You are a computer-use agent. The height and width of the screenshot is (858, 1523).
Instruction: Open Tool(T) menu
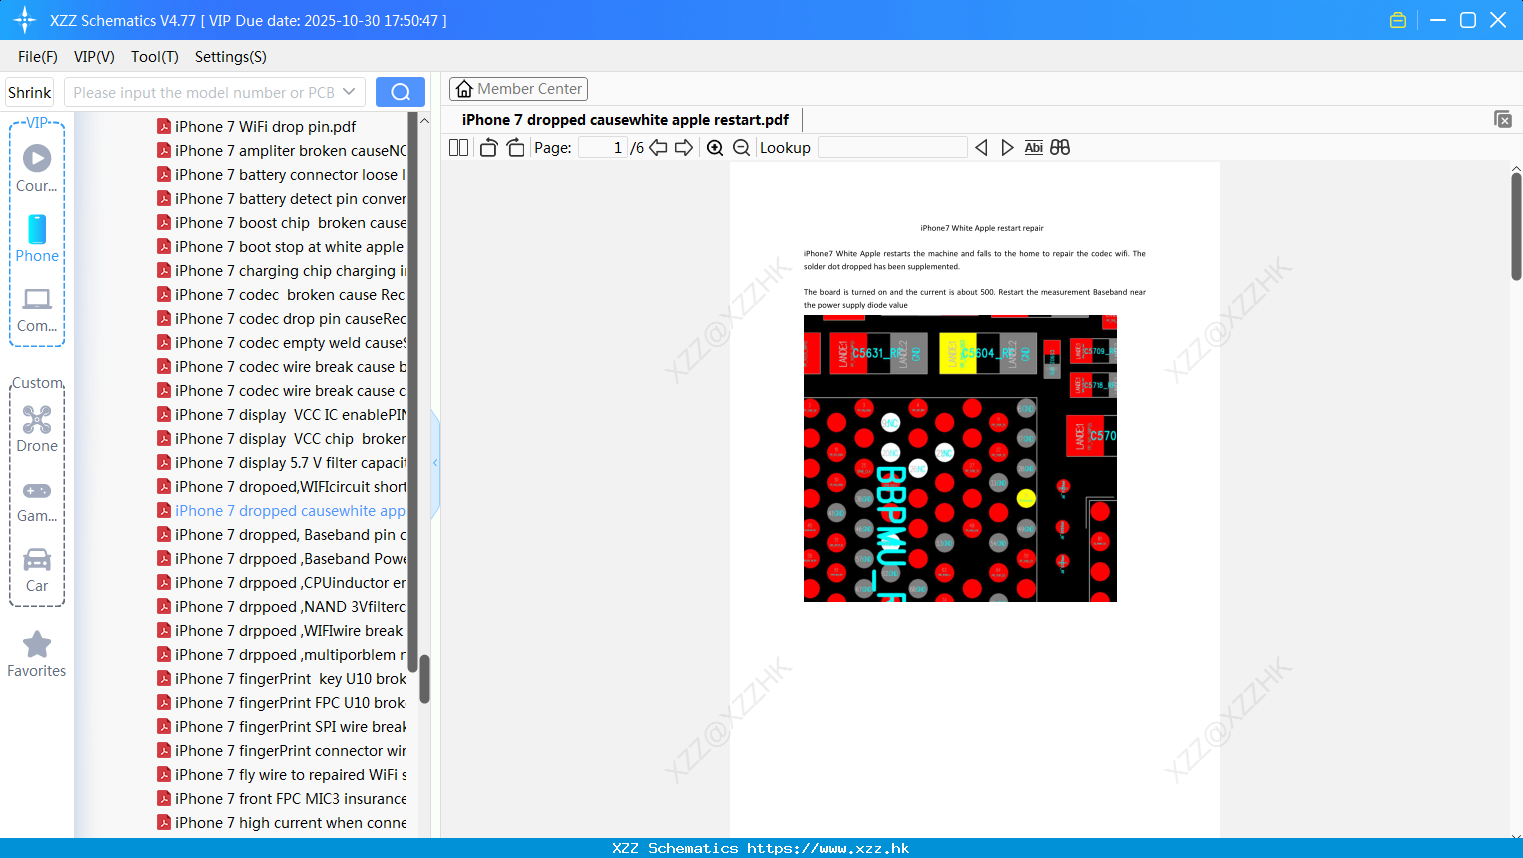(155, 57)
